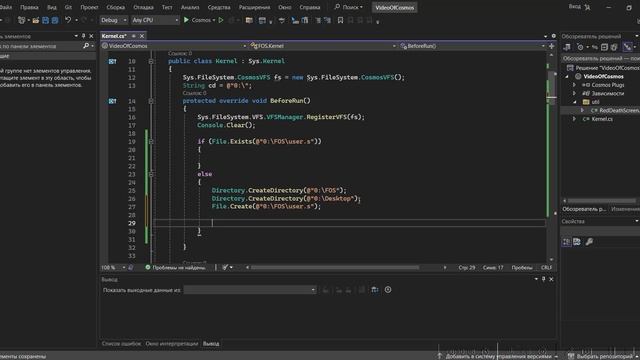Click the Start Without Debugging outline play icon
The height and width of the screenshot is (360, 640).
tap(221, 20)
